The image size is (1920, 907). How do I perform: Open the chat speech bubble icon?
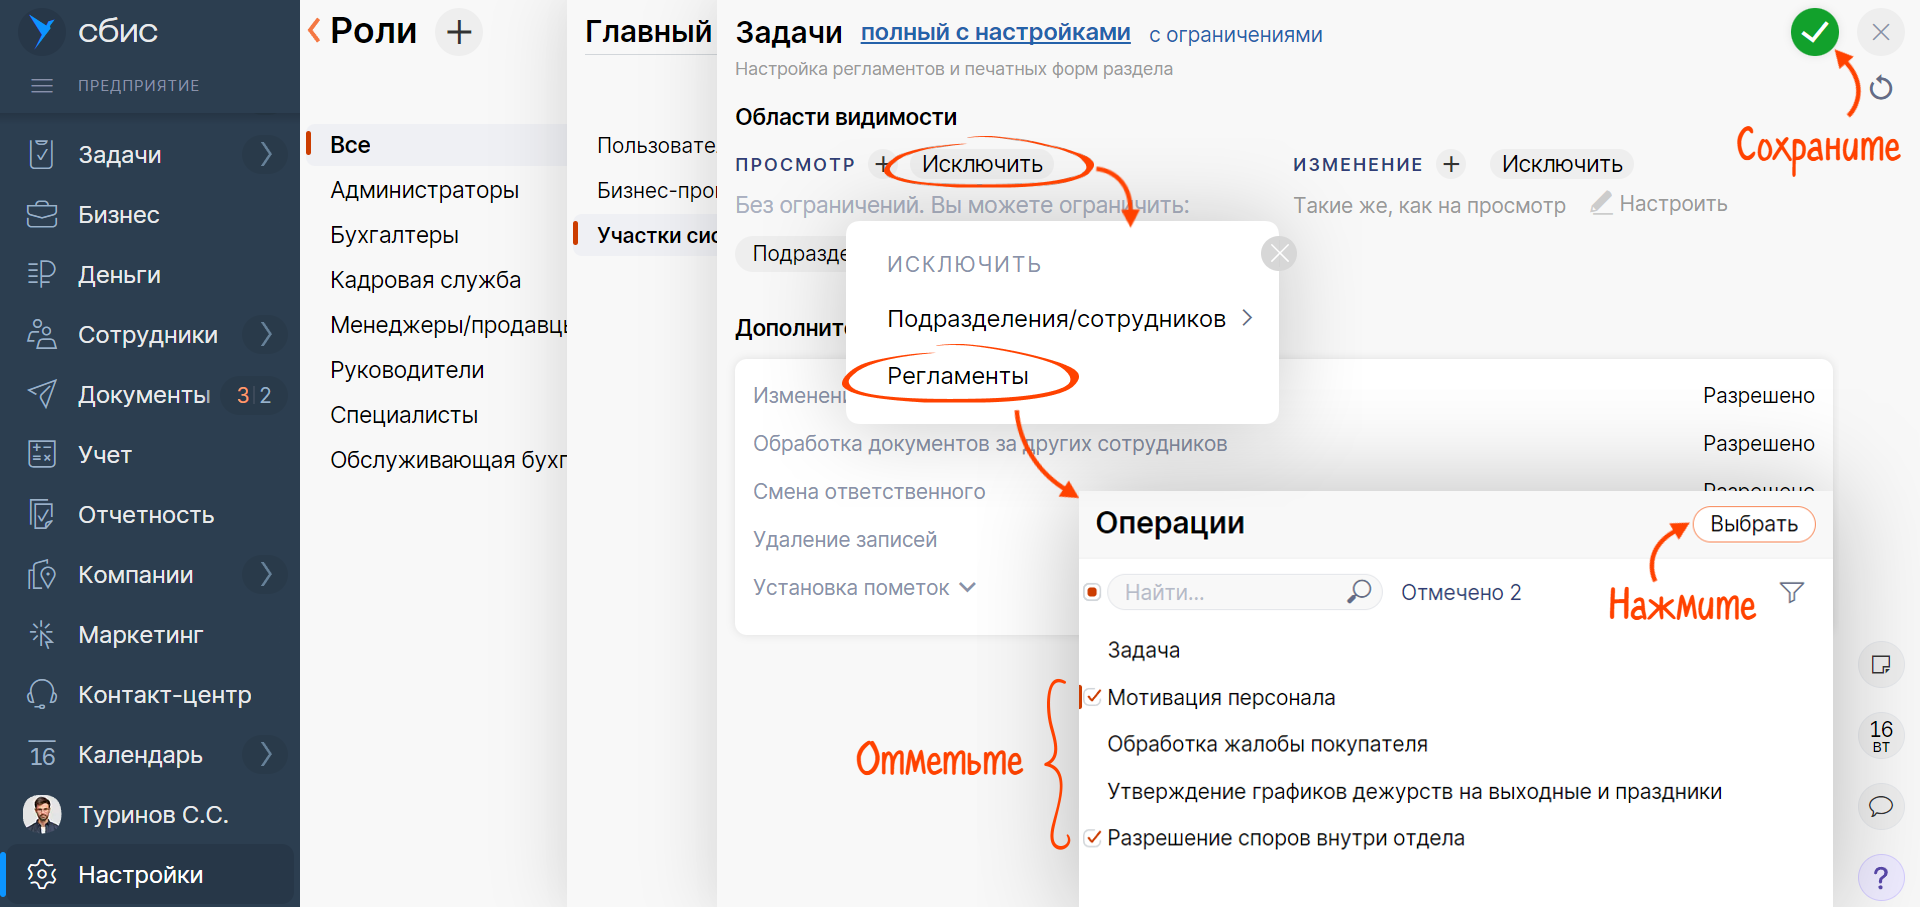click(1880, 806)
